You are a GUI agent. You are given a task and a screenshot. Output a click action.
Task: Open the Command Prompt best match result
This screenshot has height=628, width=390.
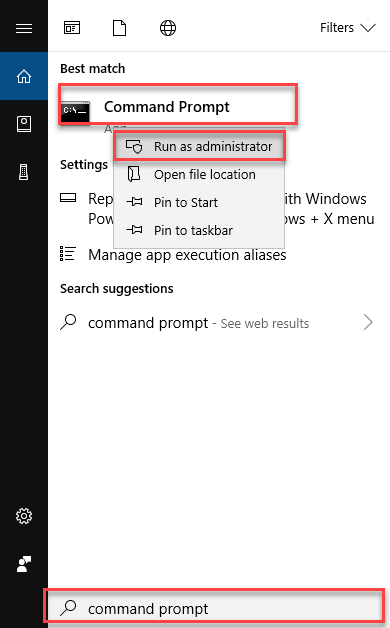tap(178, 105)
